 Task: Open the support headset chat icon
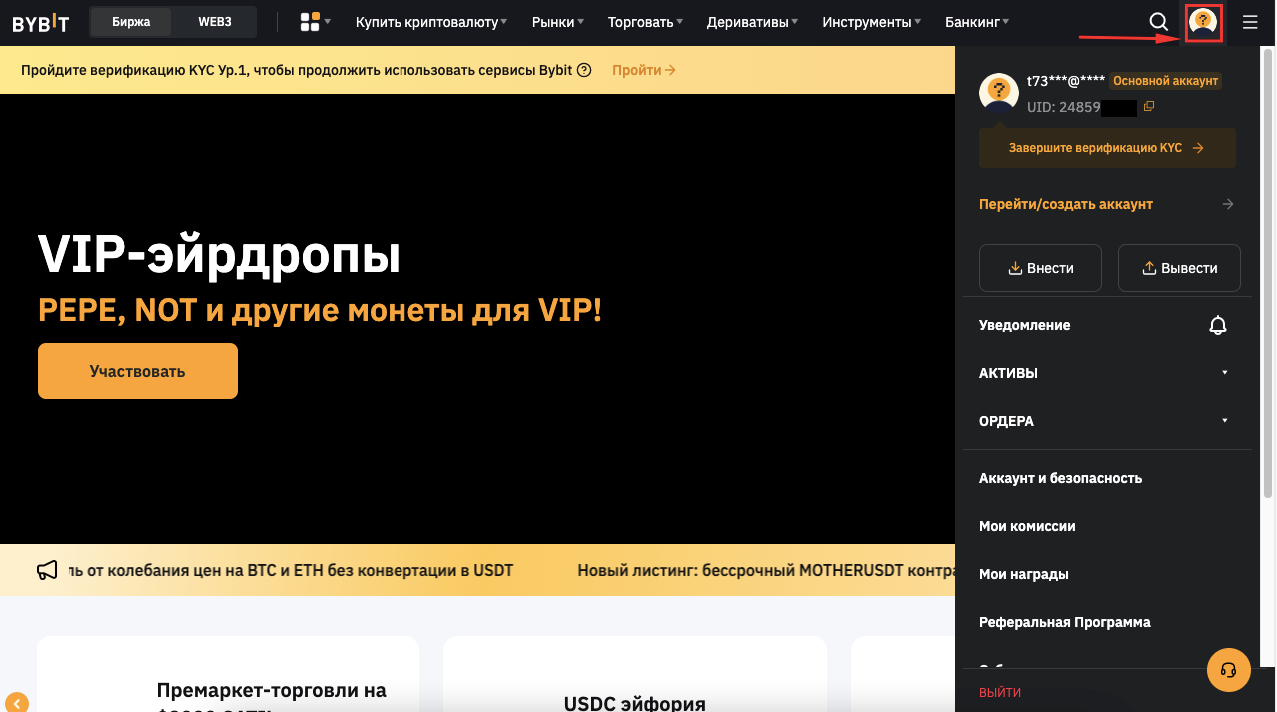point(1229,670)
